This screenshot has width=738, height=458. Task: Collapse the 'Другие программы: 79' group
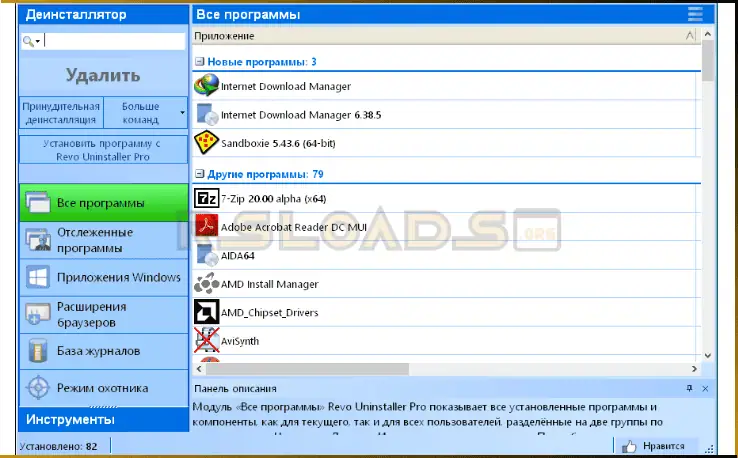tap(200, 174)
